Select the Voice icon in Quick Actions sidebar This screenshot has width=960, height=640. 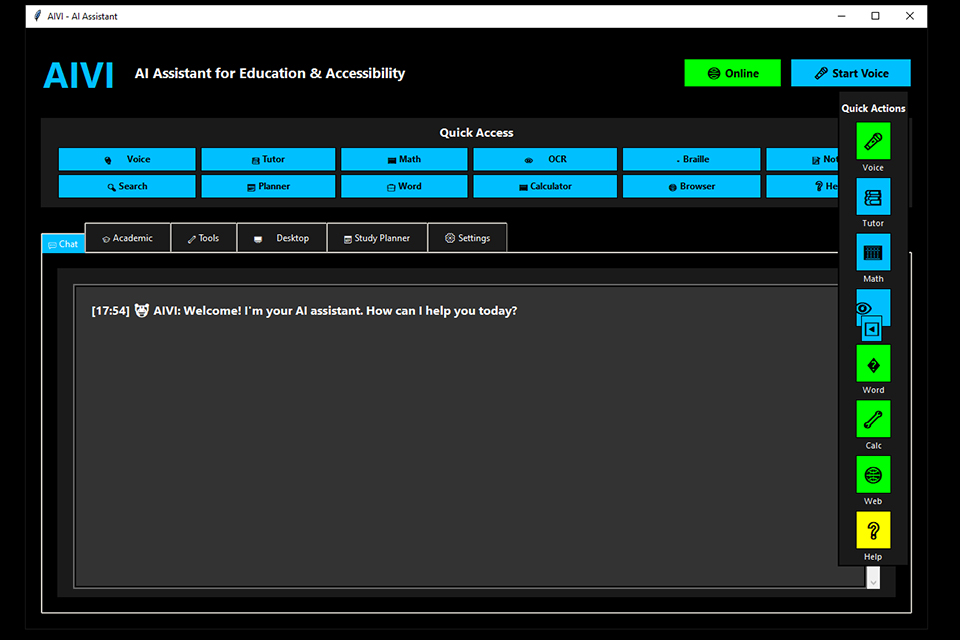[873, 141]
